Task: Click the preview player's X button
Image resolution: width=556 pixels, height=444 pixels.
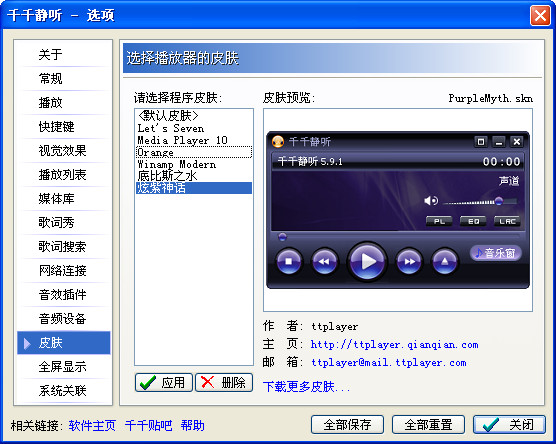Action: click(x=517, y=142)
